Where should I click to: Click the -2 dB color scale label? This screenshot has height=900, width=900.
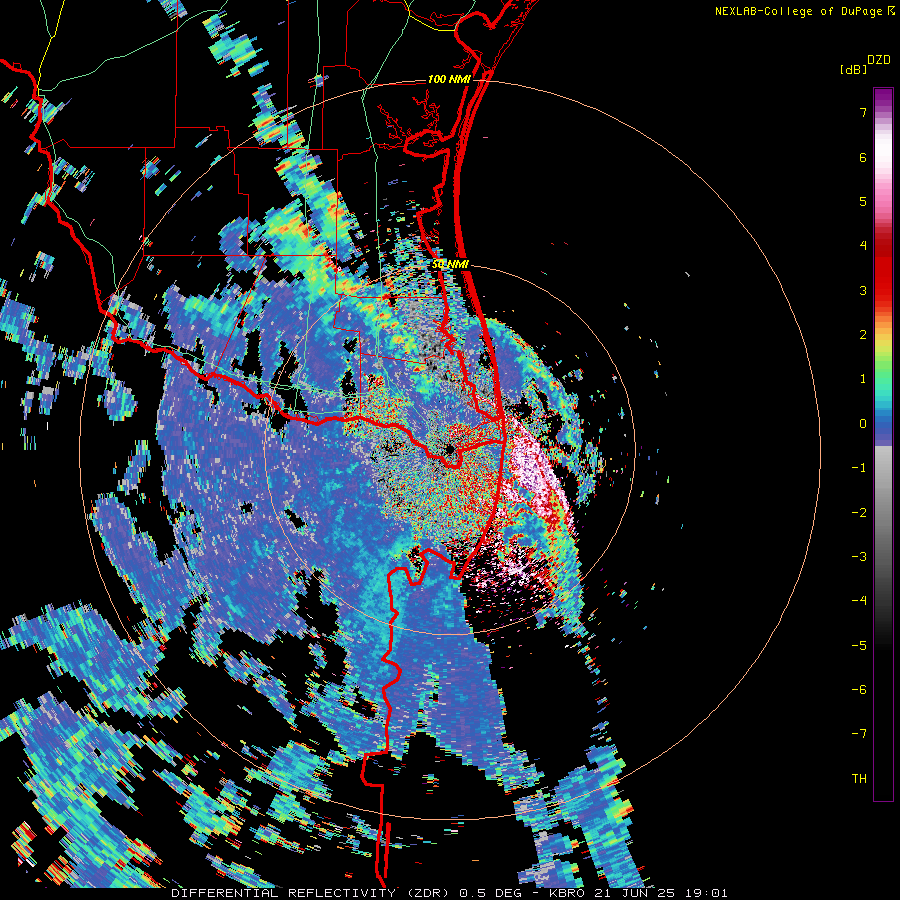pos(859,513)
